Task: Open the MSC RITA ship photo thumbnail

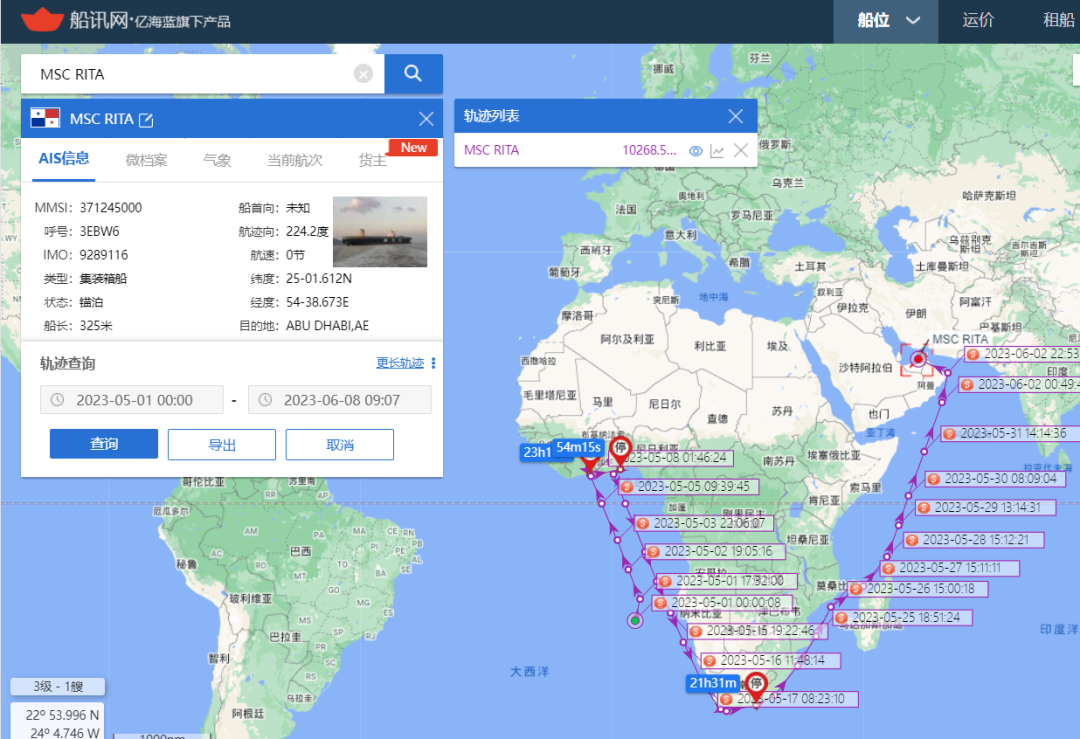Action: 380,231
